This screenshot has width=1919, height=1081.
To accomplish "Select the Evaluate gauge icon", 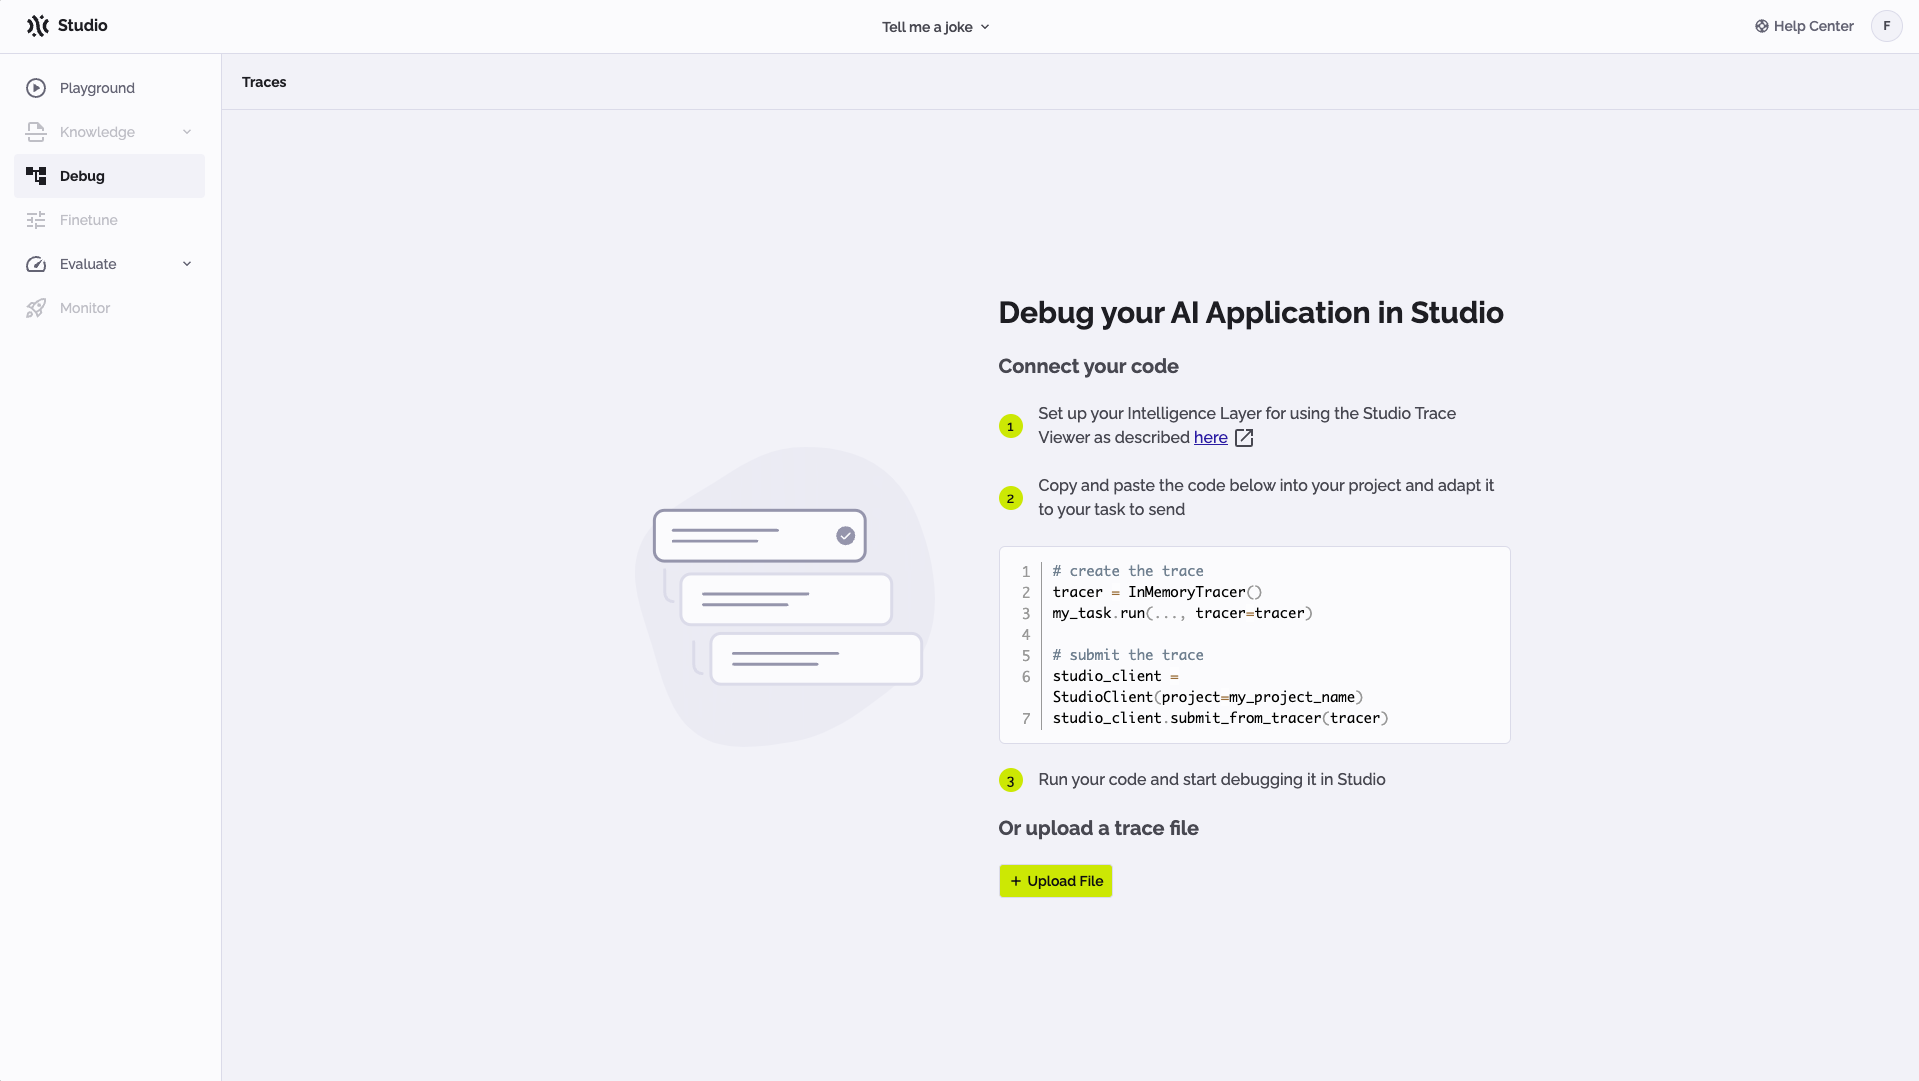I will [x=36, y=264].
